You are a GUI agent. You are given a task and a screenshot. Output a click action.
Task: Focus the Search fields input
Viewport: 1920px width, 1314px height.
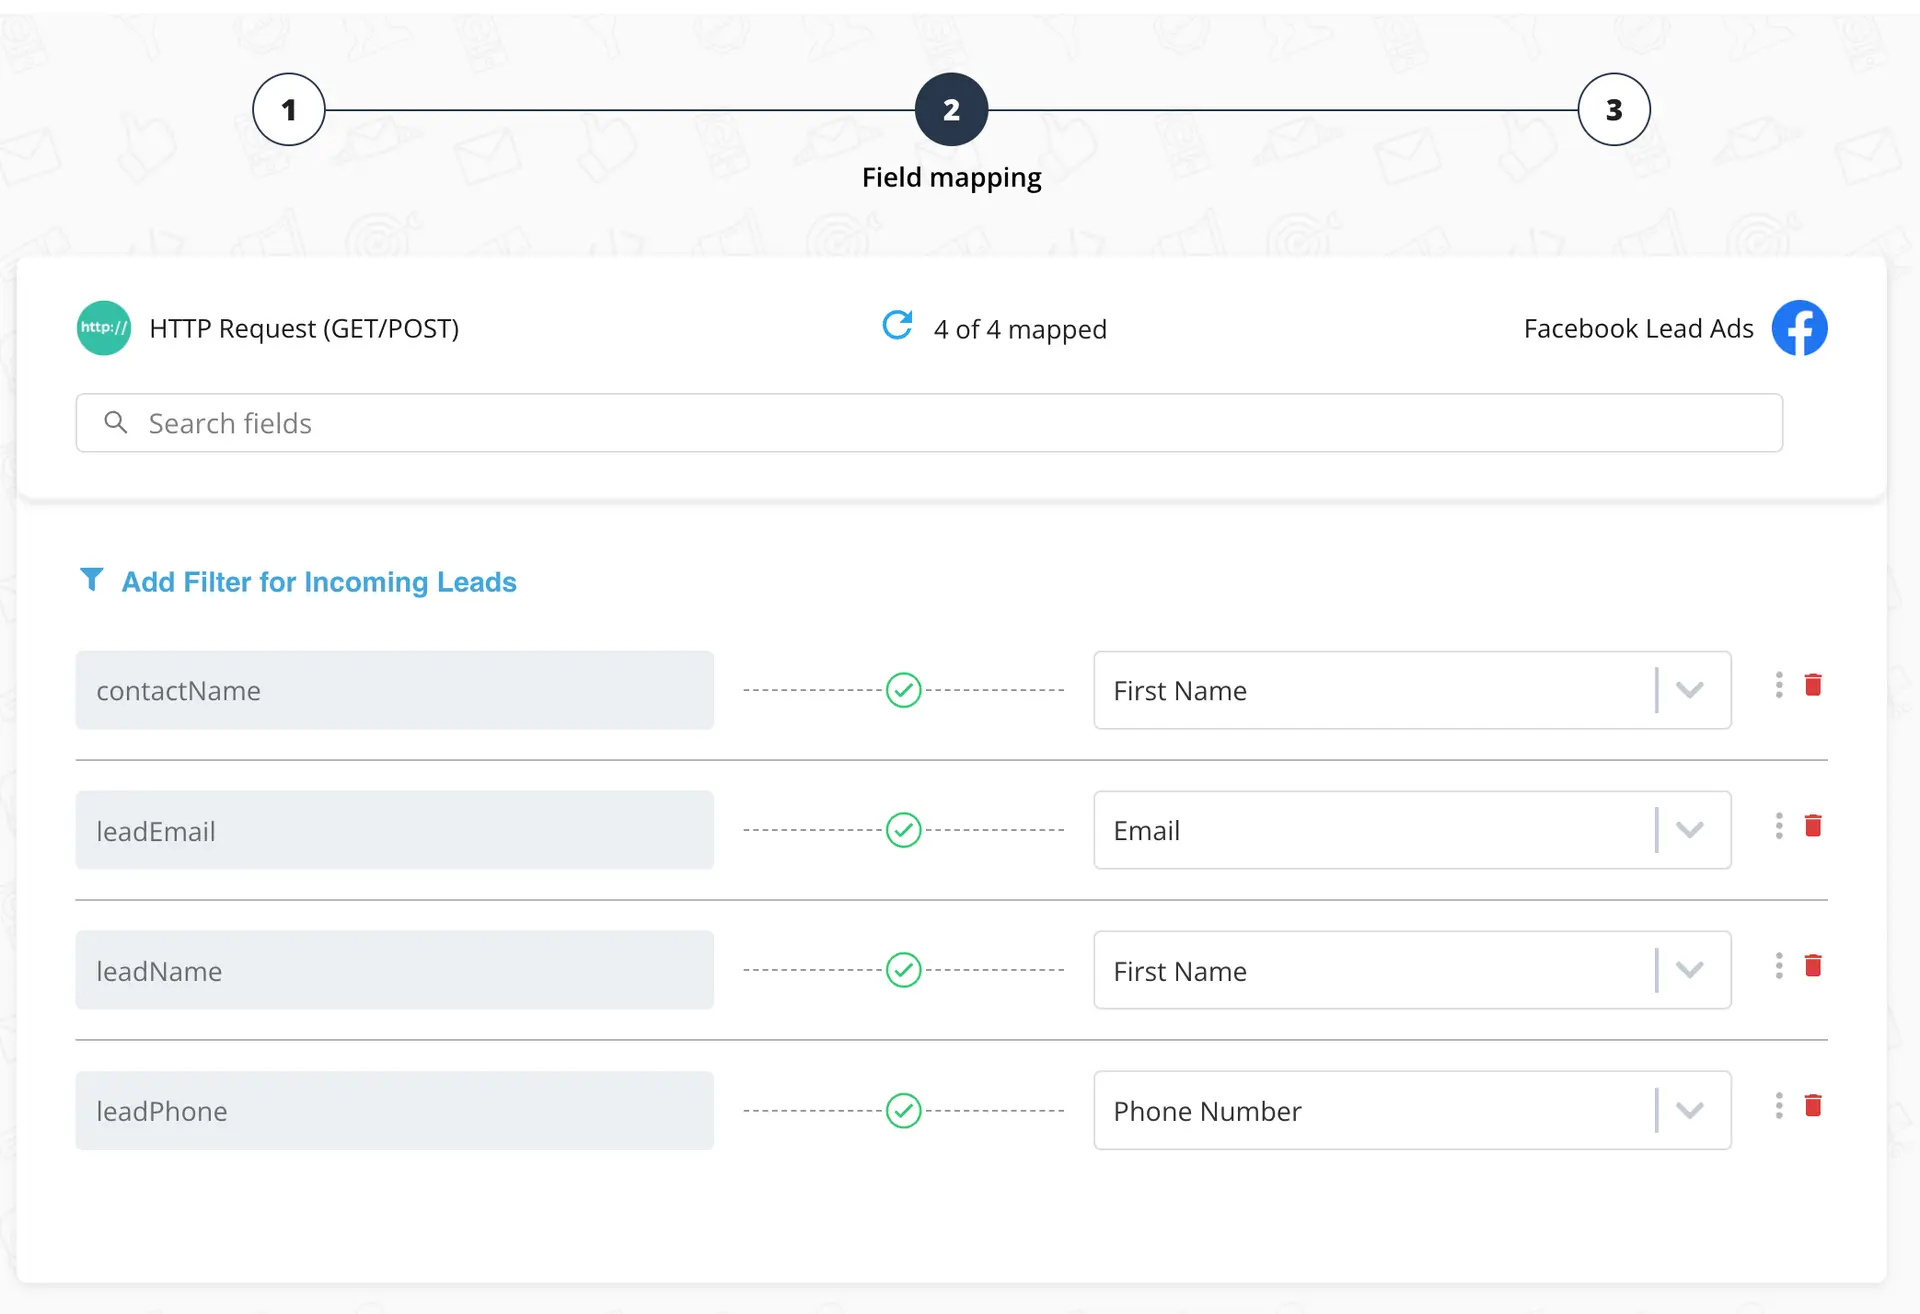928,423
